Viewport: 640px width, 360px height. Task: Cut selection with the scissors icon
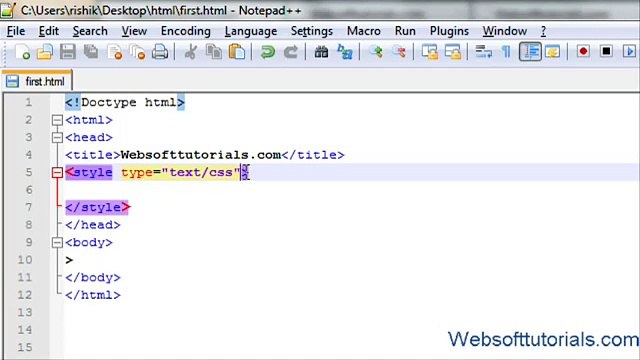coord(191,52)
